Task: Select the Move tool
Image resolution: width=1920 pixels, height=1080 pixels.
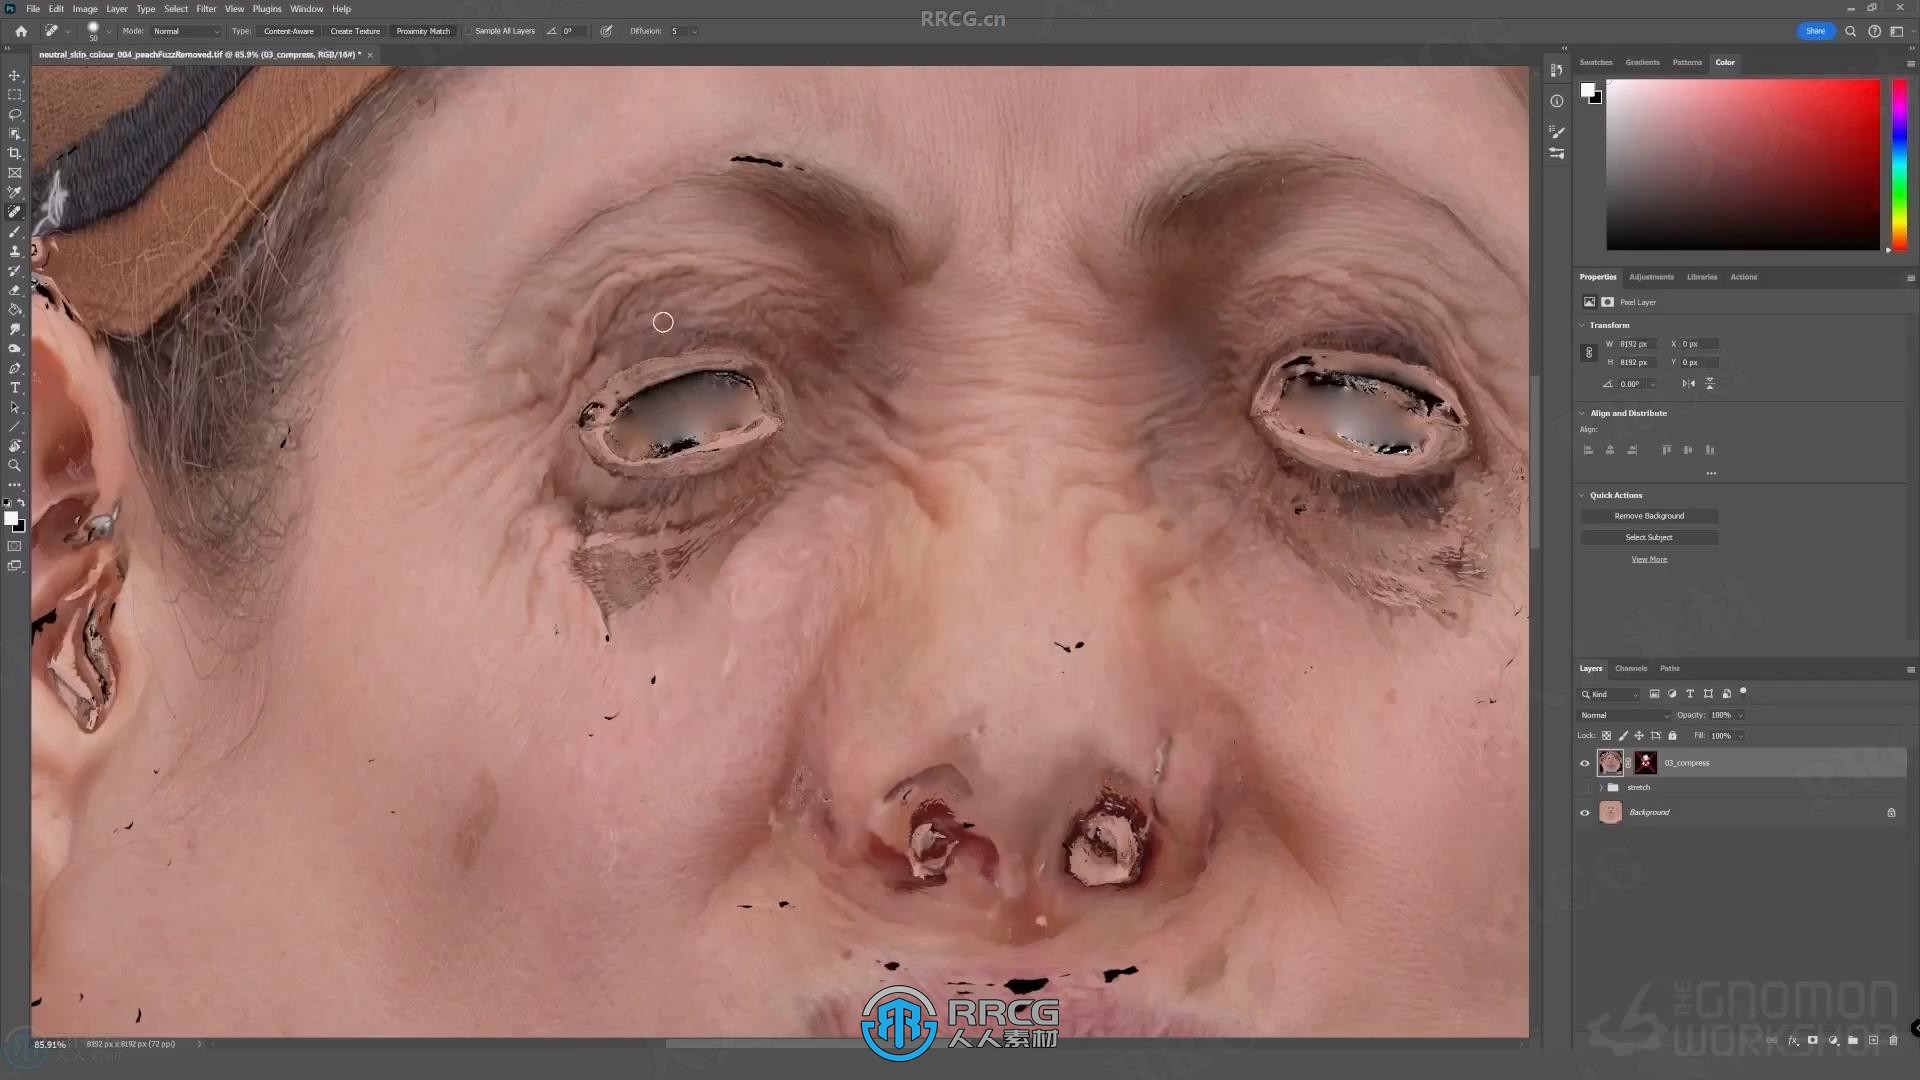Action: [14, 75]
